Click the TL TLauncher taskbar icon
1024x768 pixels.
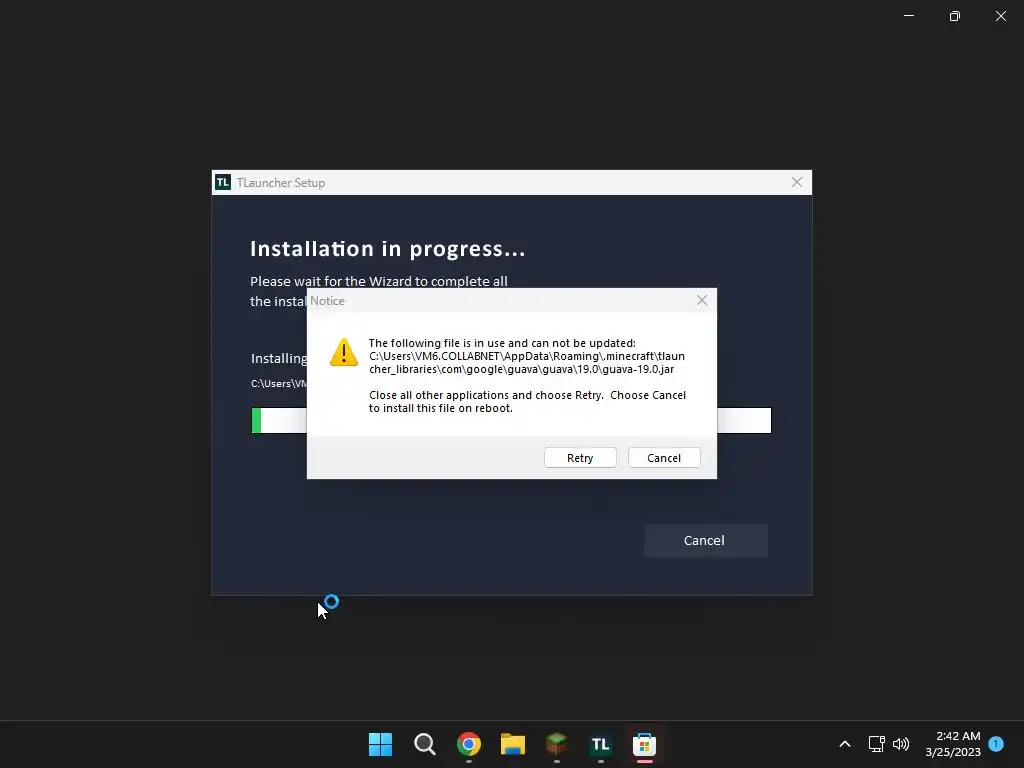[x=601, y=744]
